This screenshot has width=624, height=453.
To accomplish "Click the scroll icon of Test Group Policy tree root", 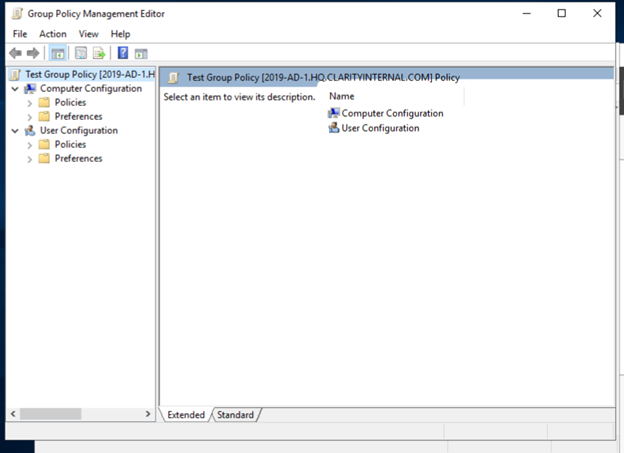I will tap(16, 74).
